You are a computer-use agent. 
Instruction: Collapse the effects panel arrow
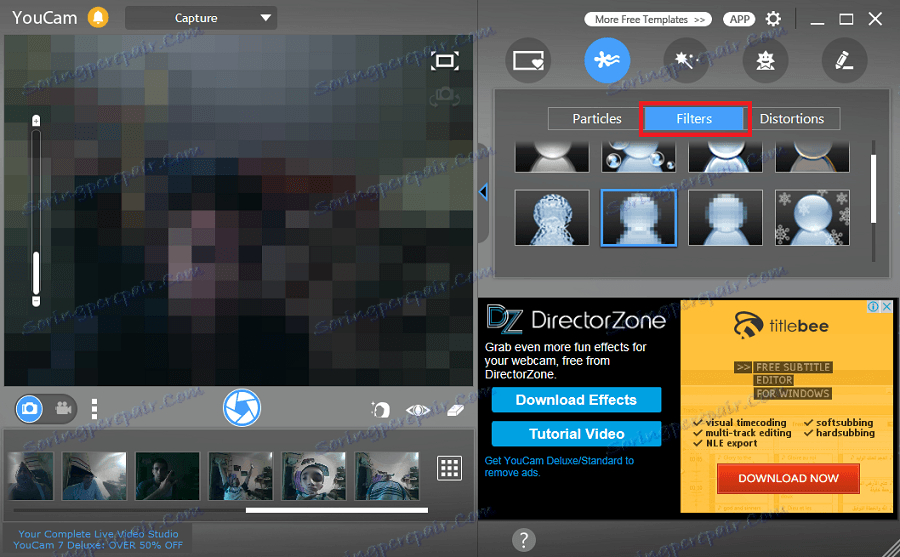[x=483, y=192]
